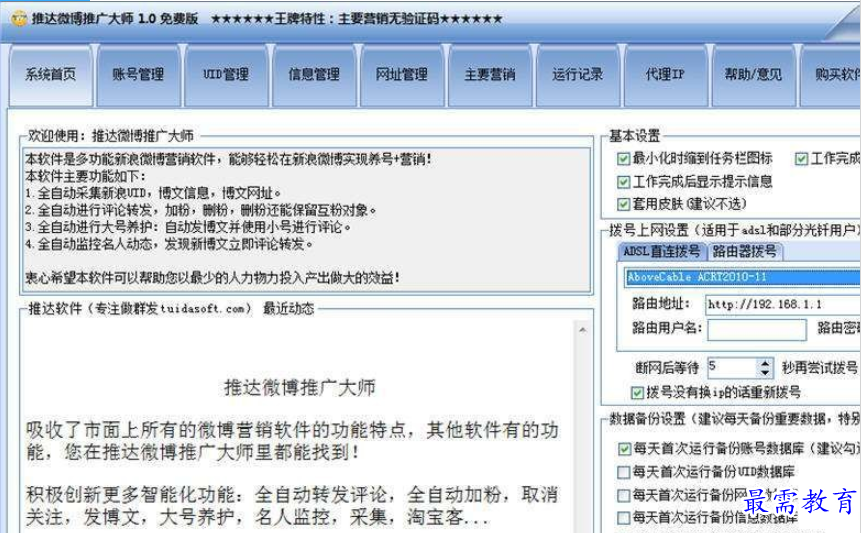Viewport: 865px width, 533px height.
Task: Click line 1.全自动采集新浪UID
Action: click(x=153, y=193)
